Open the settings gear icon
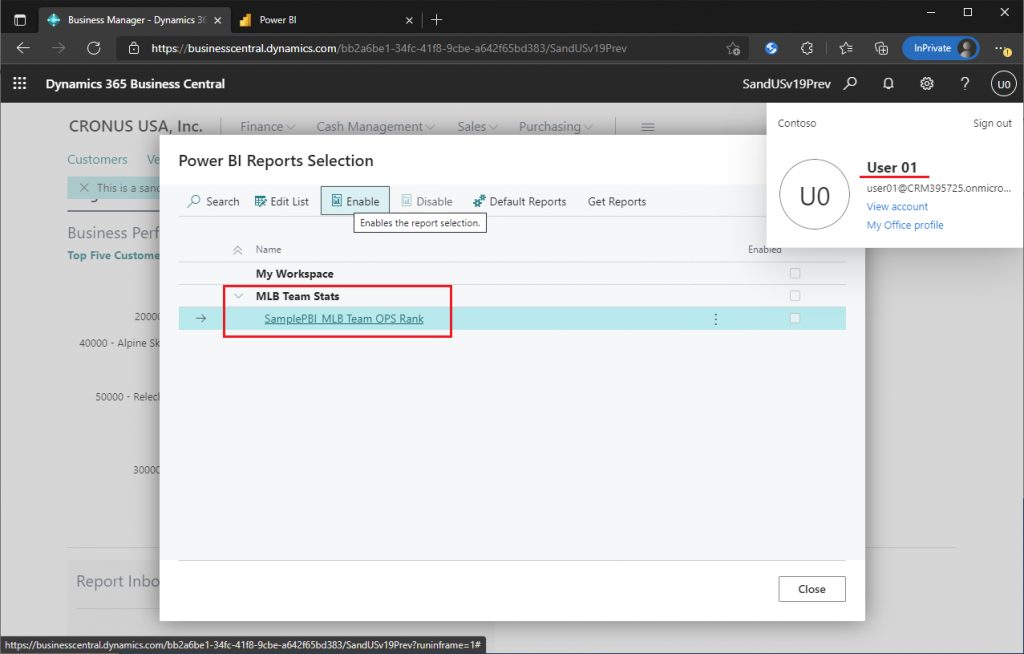Screen dimensions: 1024x654 (x=927, y=84)
